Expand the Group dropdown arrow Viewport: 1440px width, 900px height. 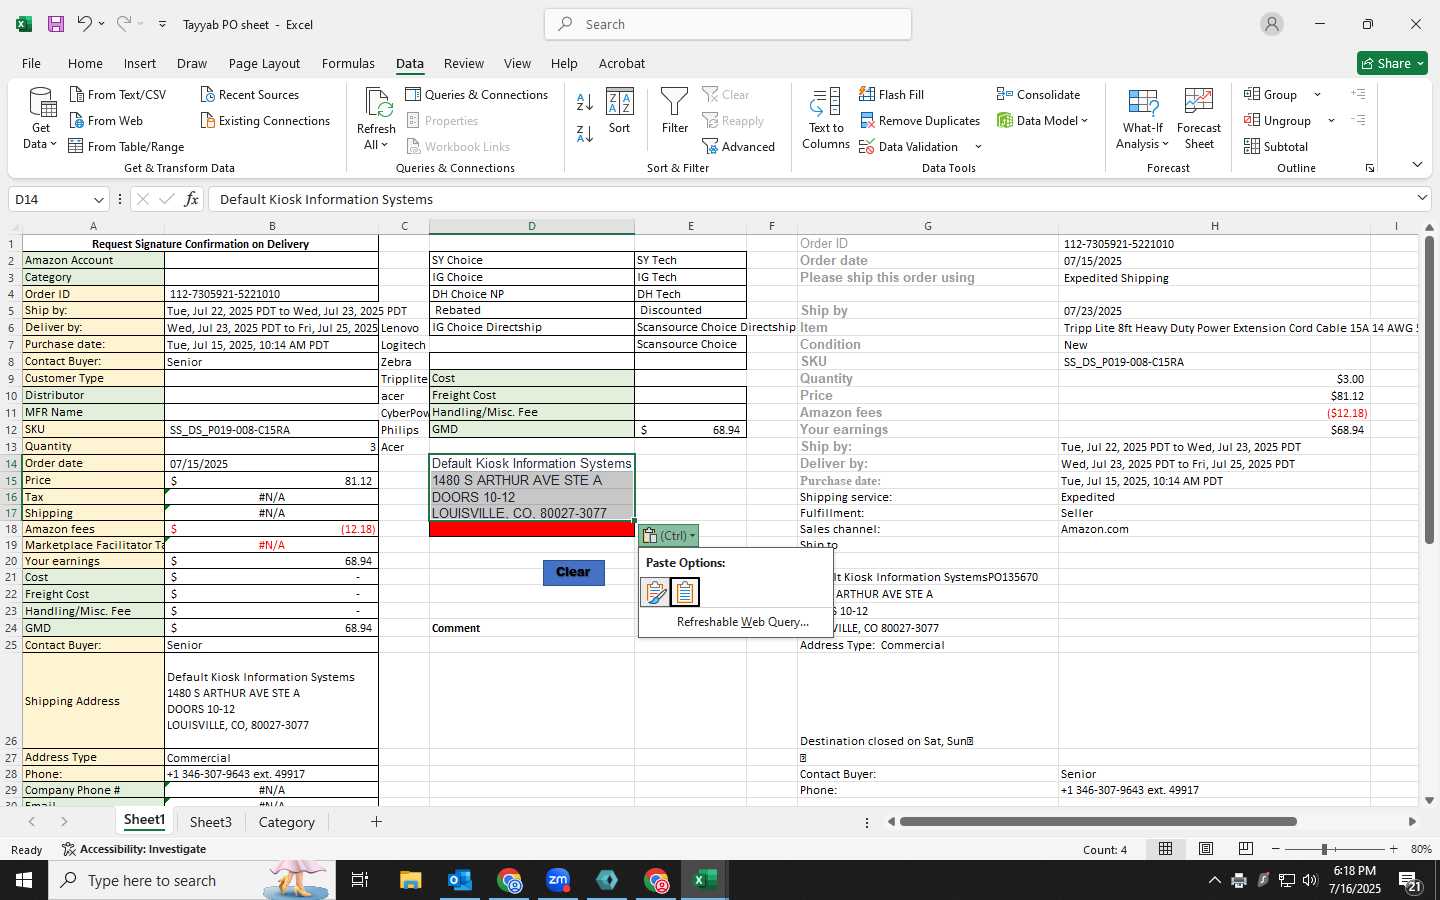[x=1317, y=94]
